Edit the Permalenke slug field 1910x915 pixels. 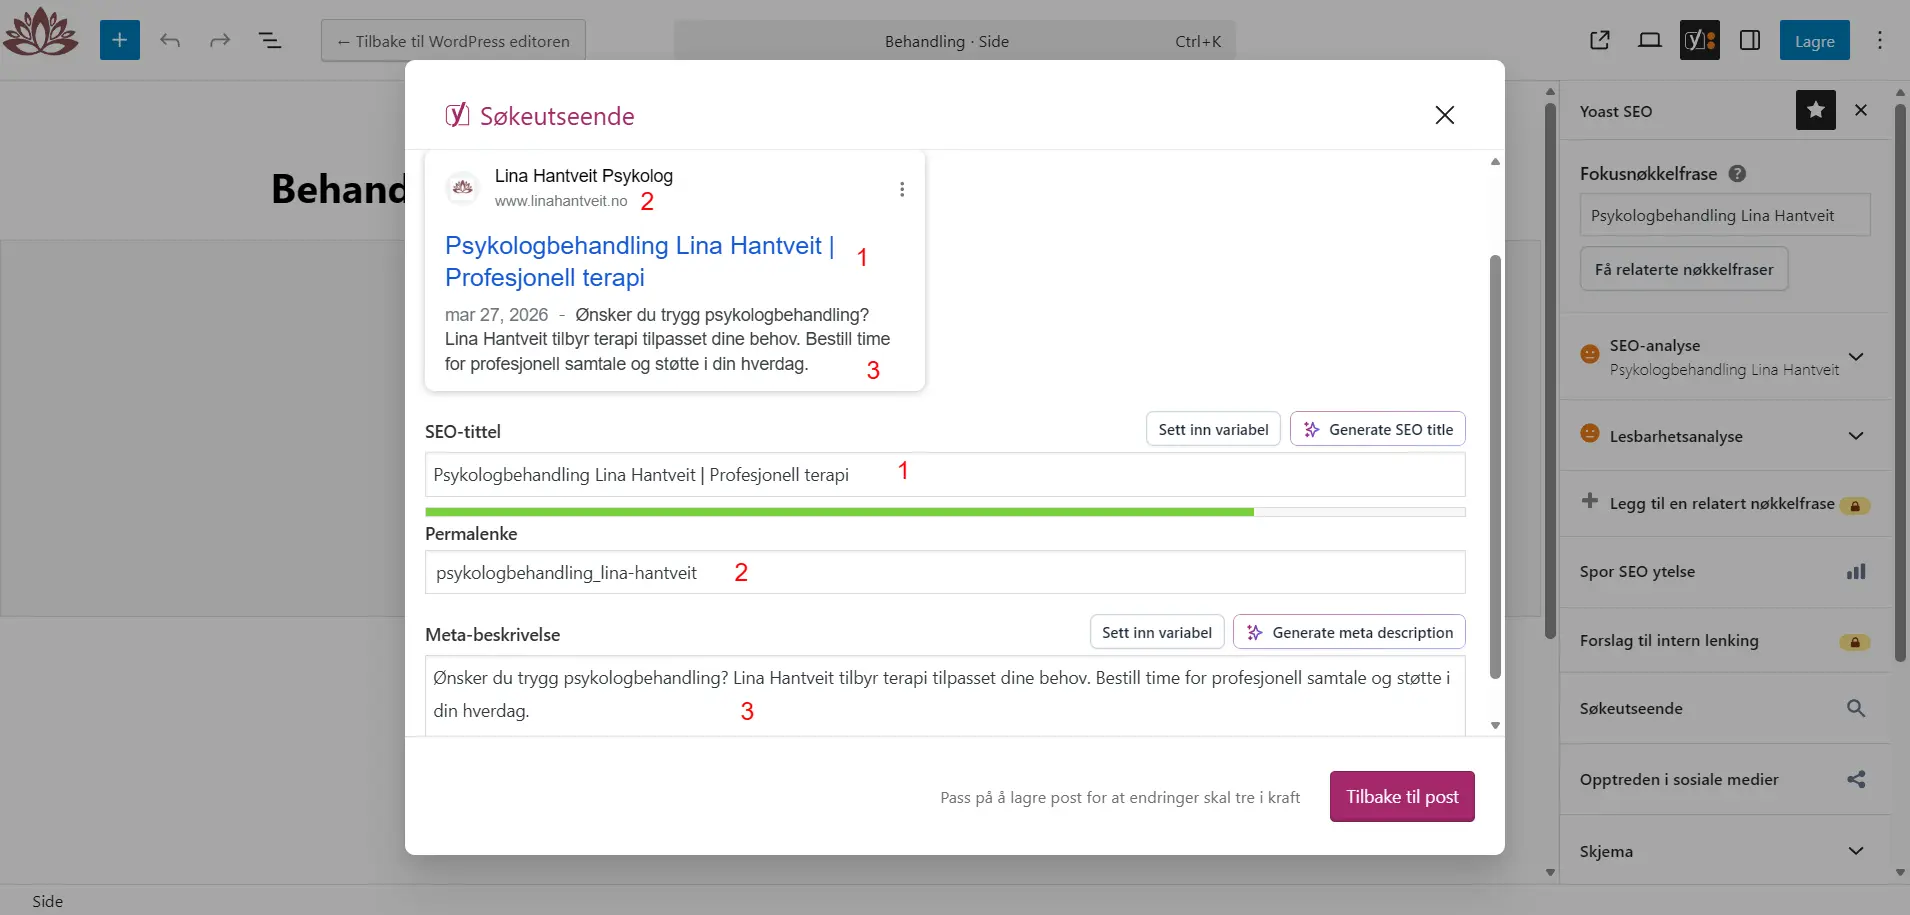tap(945, 572)
